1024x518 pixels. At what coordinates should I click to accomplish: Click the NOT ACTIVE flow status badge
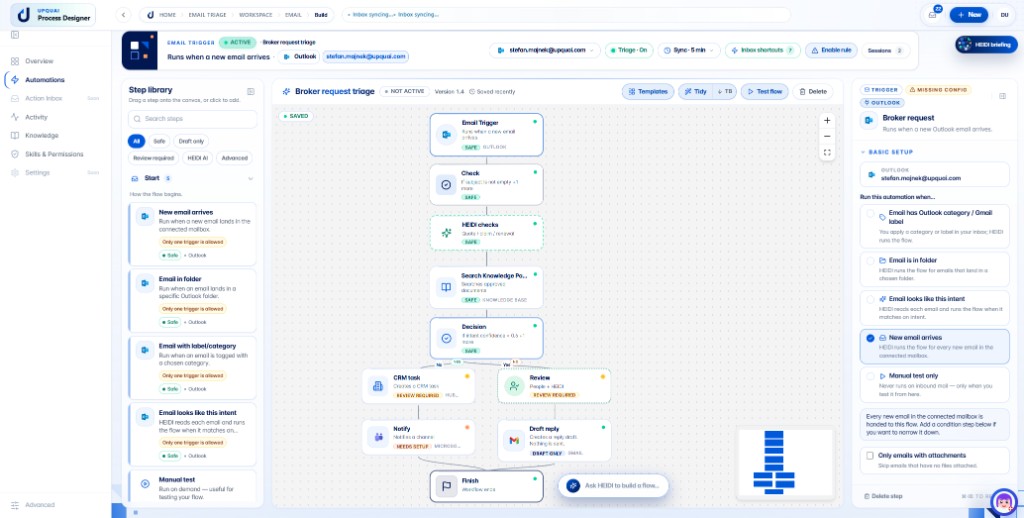404,91
